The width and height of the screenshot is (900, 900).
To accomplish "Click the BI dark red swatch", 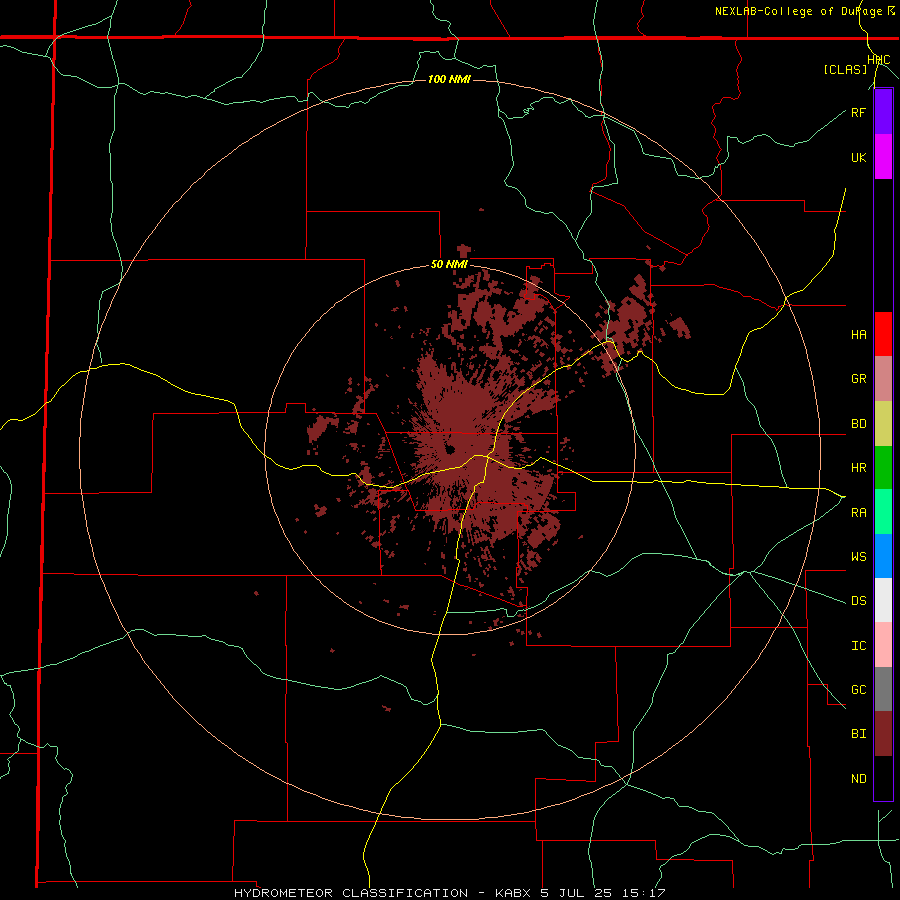I will point(883,734).
